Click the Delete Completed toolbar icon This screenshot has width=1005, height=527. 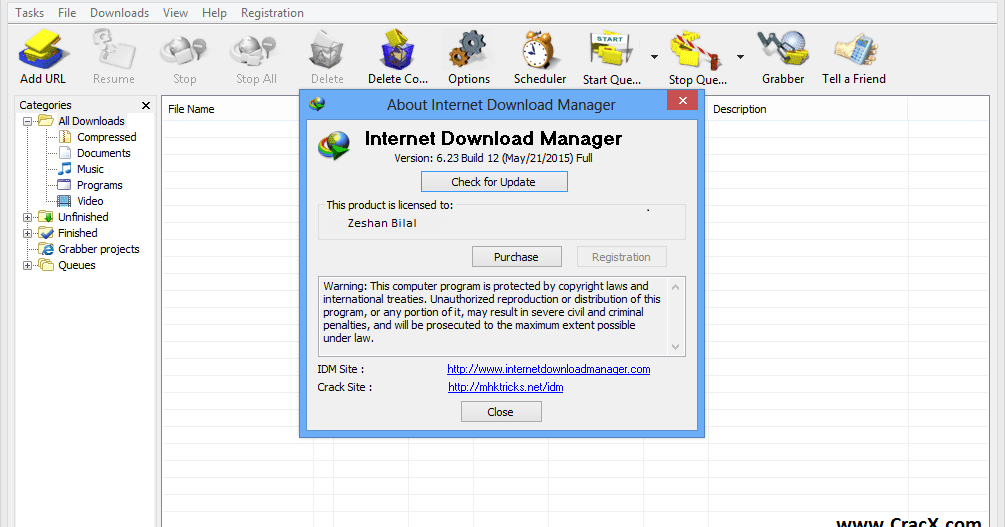[397, 49]
